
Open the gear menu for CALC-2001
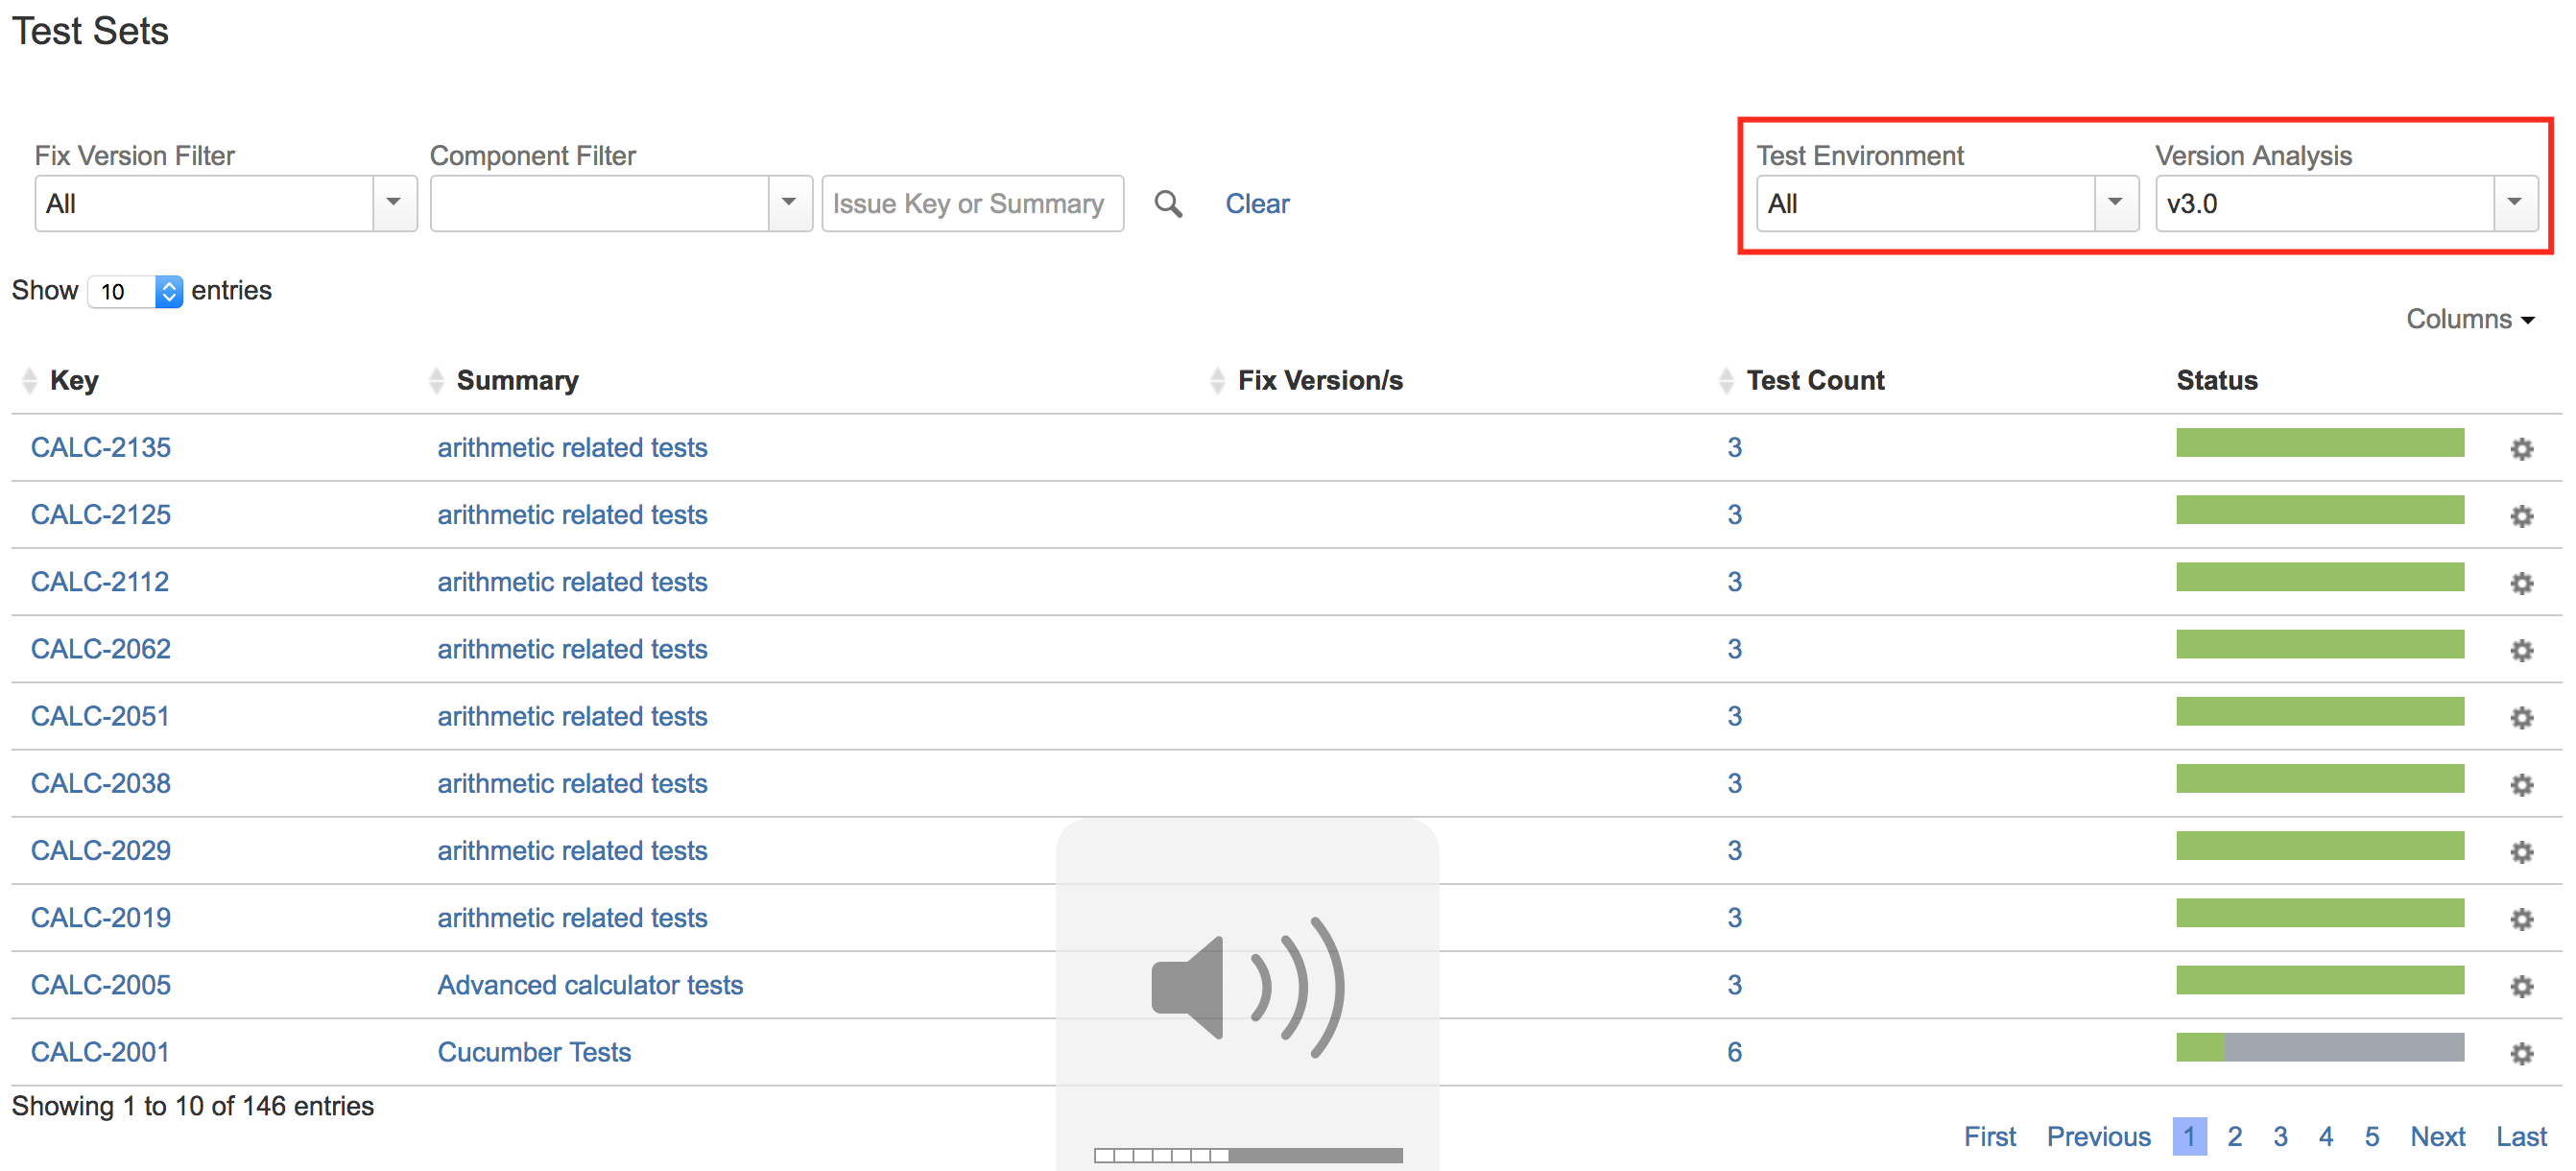(x=2521, y=1053)
